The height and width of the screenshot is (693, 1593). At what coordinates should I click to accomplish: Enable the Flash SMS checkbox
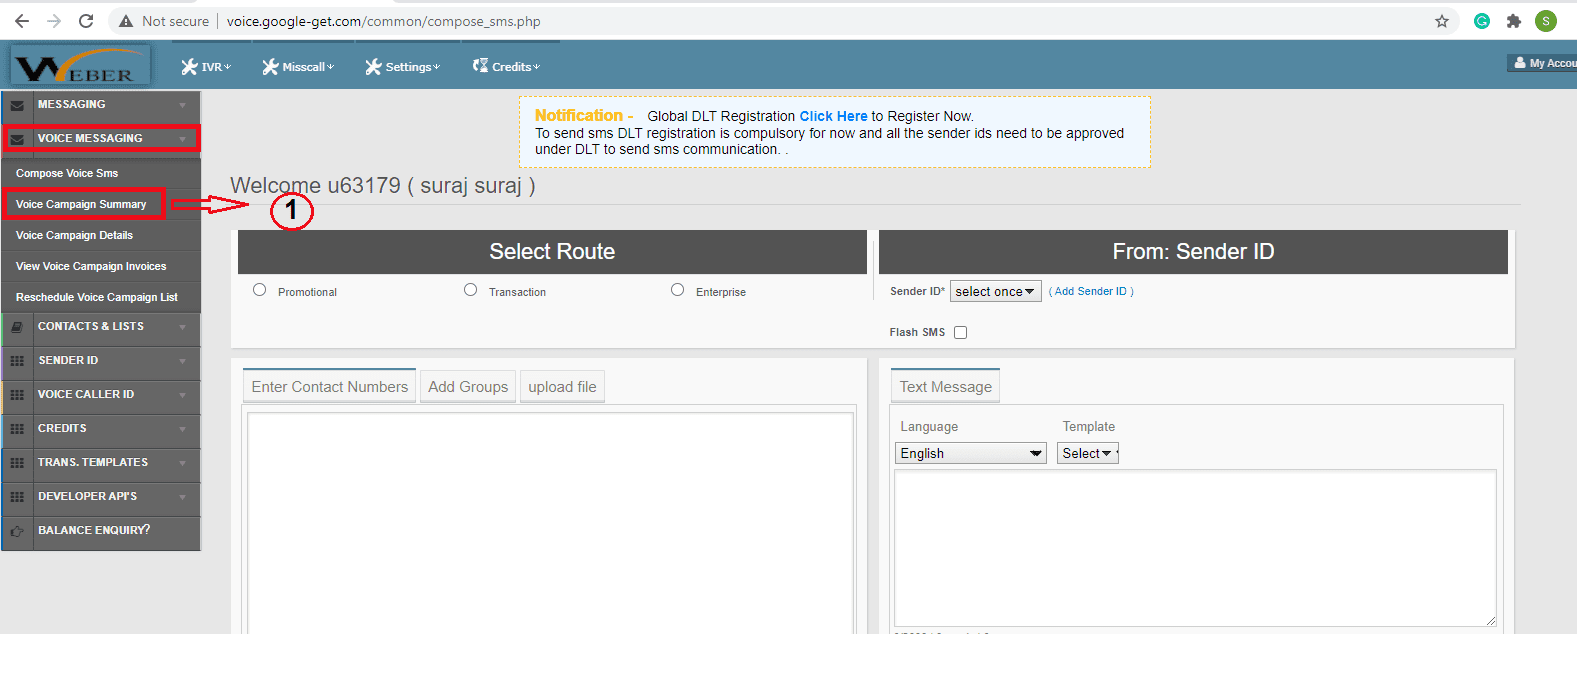(x=960, y=333)
